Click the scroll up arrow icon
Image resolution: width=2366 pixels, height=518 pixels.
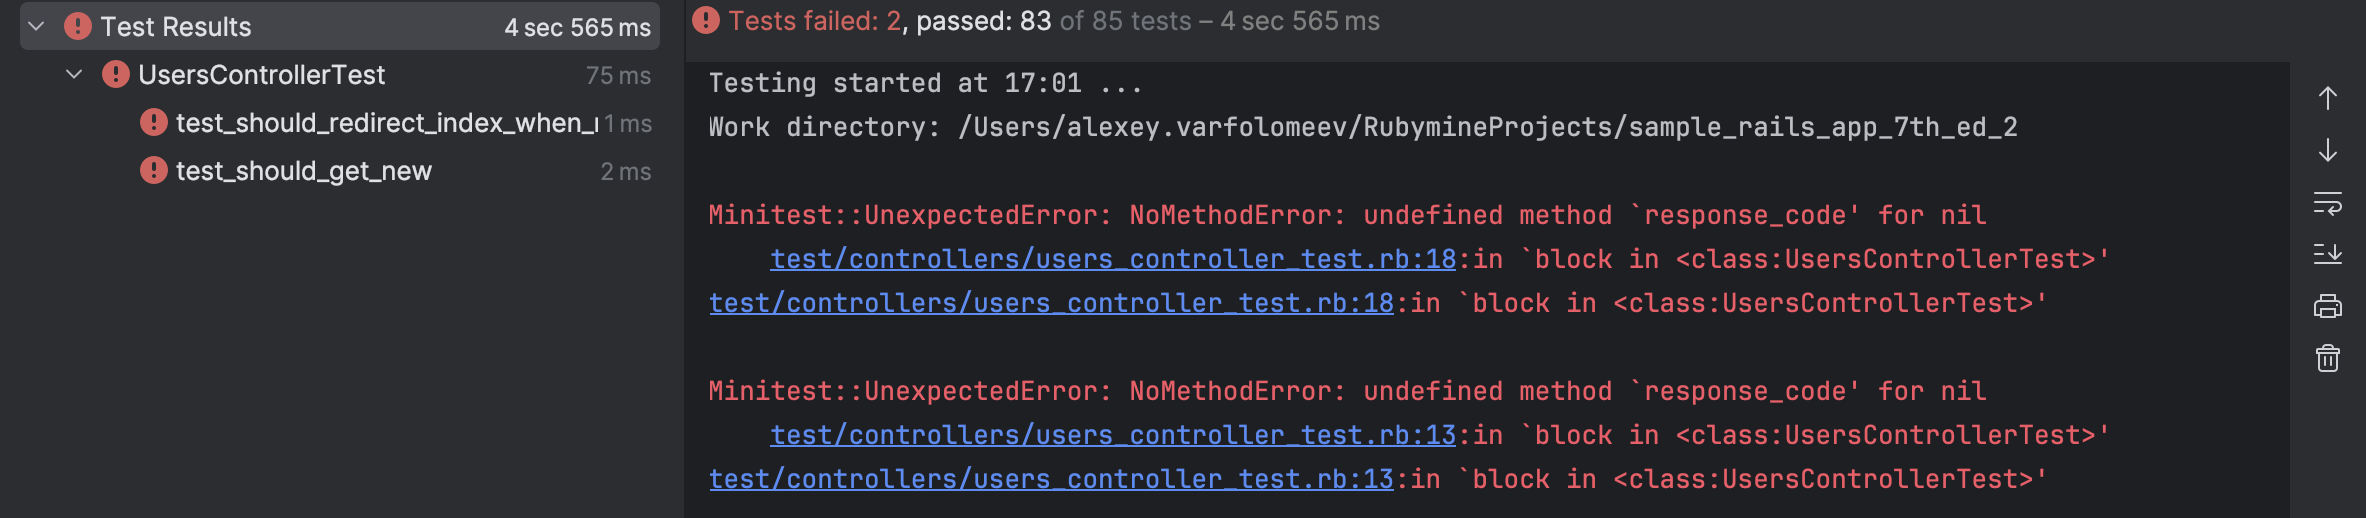point(2328,98)
